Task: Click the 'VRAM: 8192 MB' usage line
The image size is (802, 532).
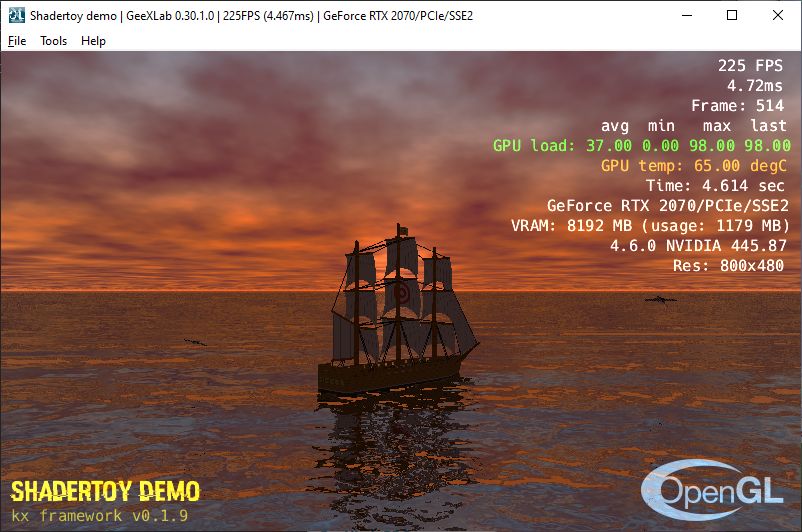Action: (650, 226)
